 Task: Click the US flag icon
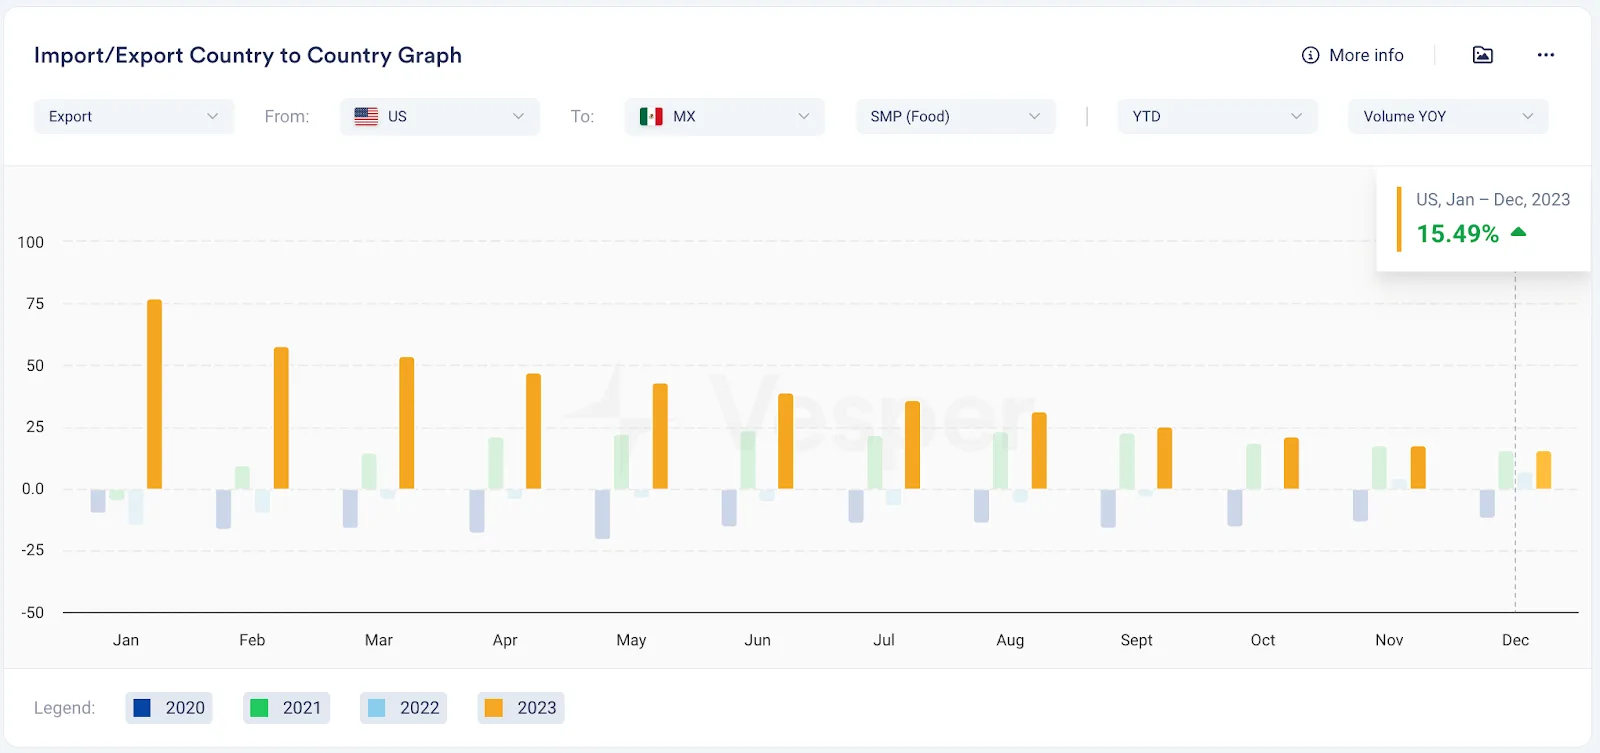tap(366, 116)
